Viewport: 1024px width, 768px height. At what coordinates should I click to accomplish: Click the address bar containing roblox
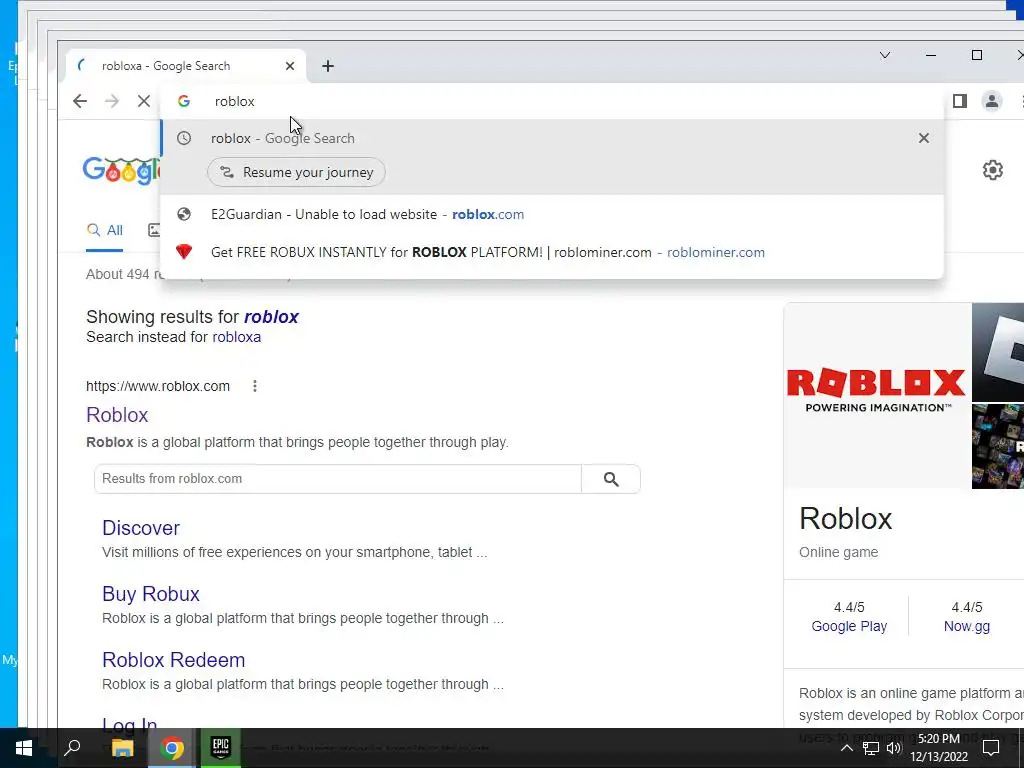tap(552, 101)
